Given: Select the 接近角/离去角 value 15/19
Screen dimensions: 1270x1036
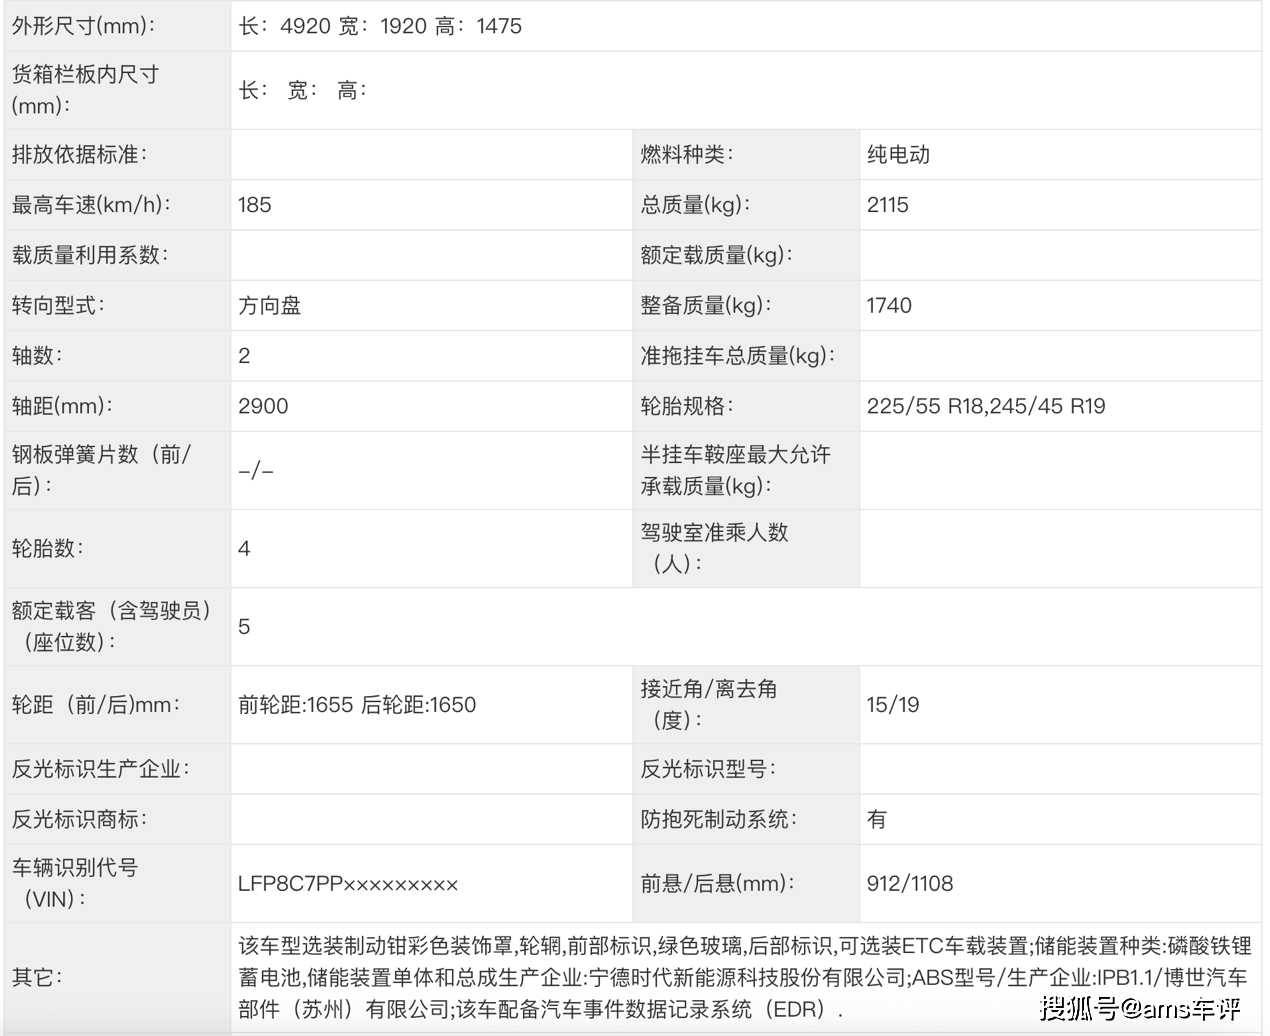Looking at the screenshot, I should (x=892, y=705).
